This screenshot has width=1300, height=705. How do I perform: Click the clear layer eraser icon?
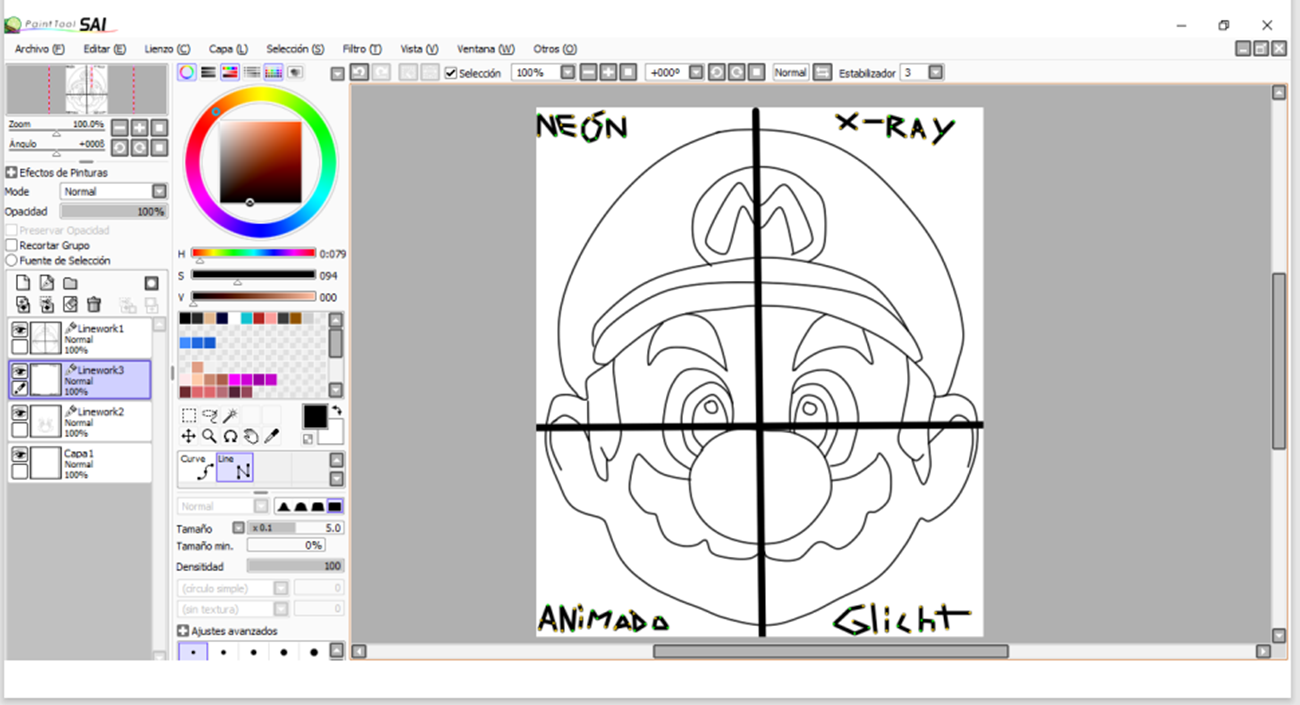tap(70, 304)
